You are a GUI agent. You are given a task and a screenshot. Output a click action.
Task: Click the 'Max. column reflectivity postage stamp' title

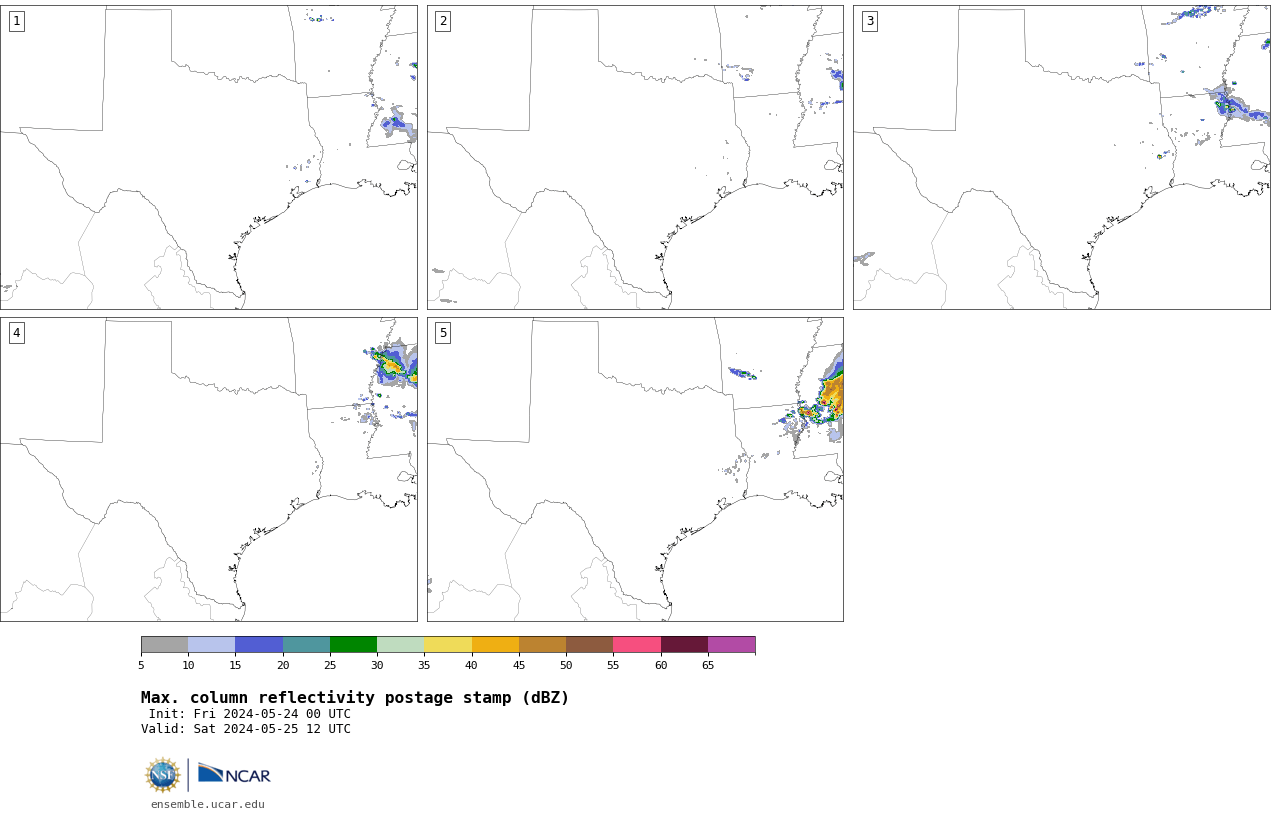pos(355,698)
